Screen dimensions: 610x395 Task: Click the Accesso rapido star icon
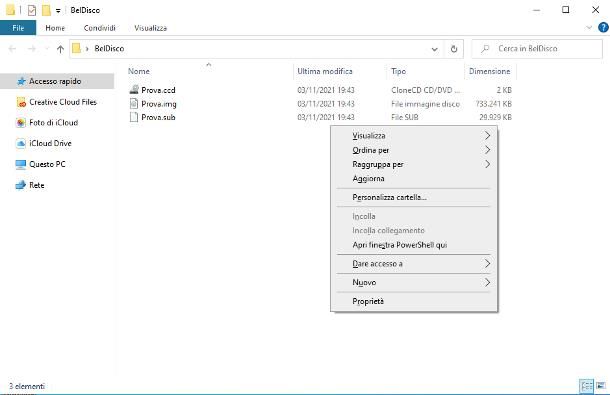(x=21, y=81)
